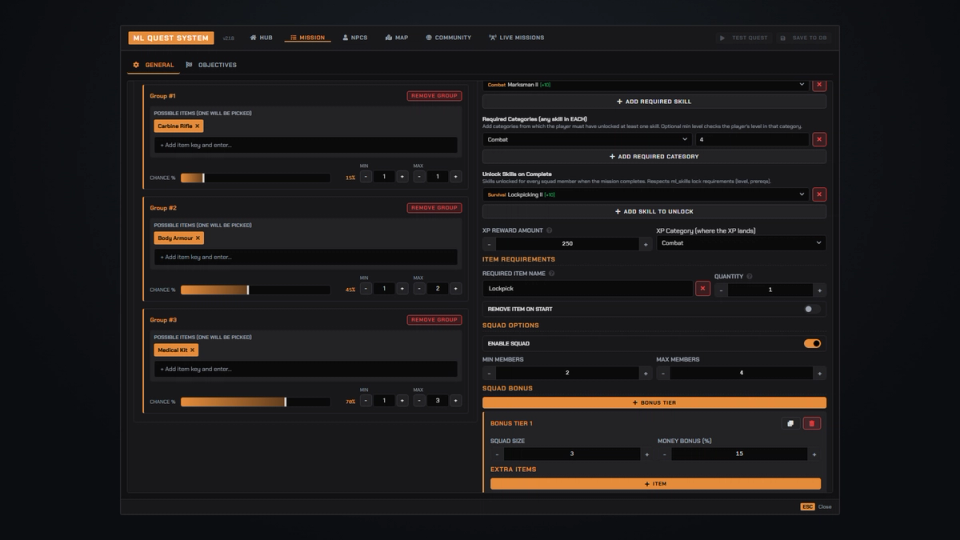
Task: Open the Lockpicking II unlock skill dropdown
Action: (645, 195)
